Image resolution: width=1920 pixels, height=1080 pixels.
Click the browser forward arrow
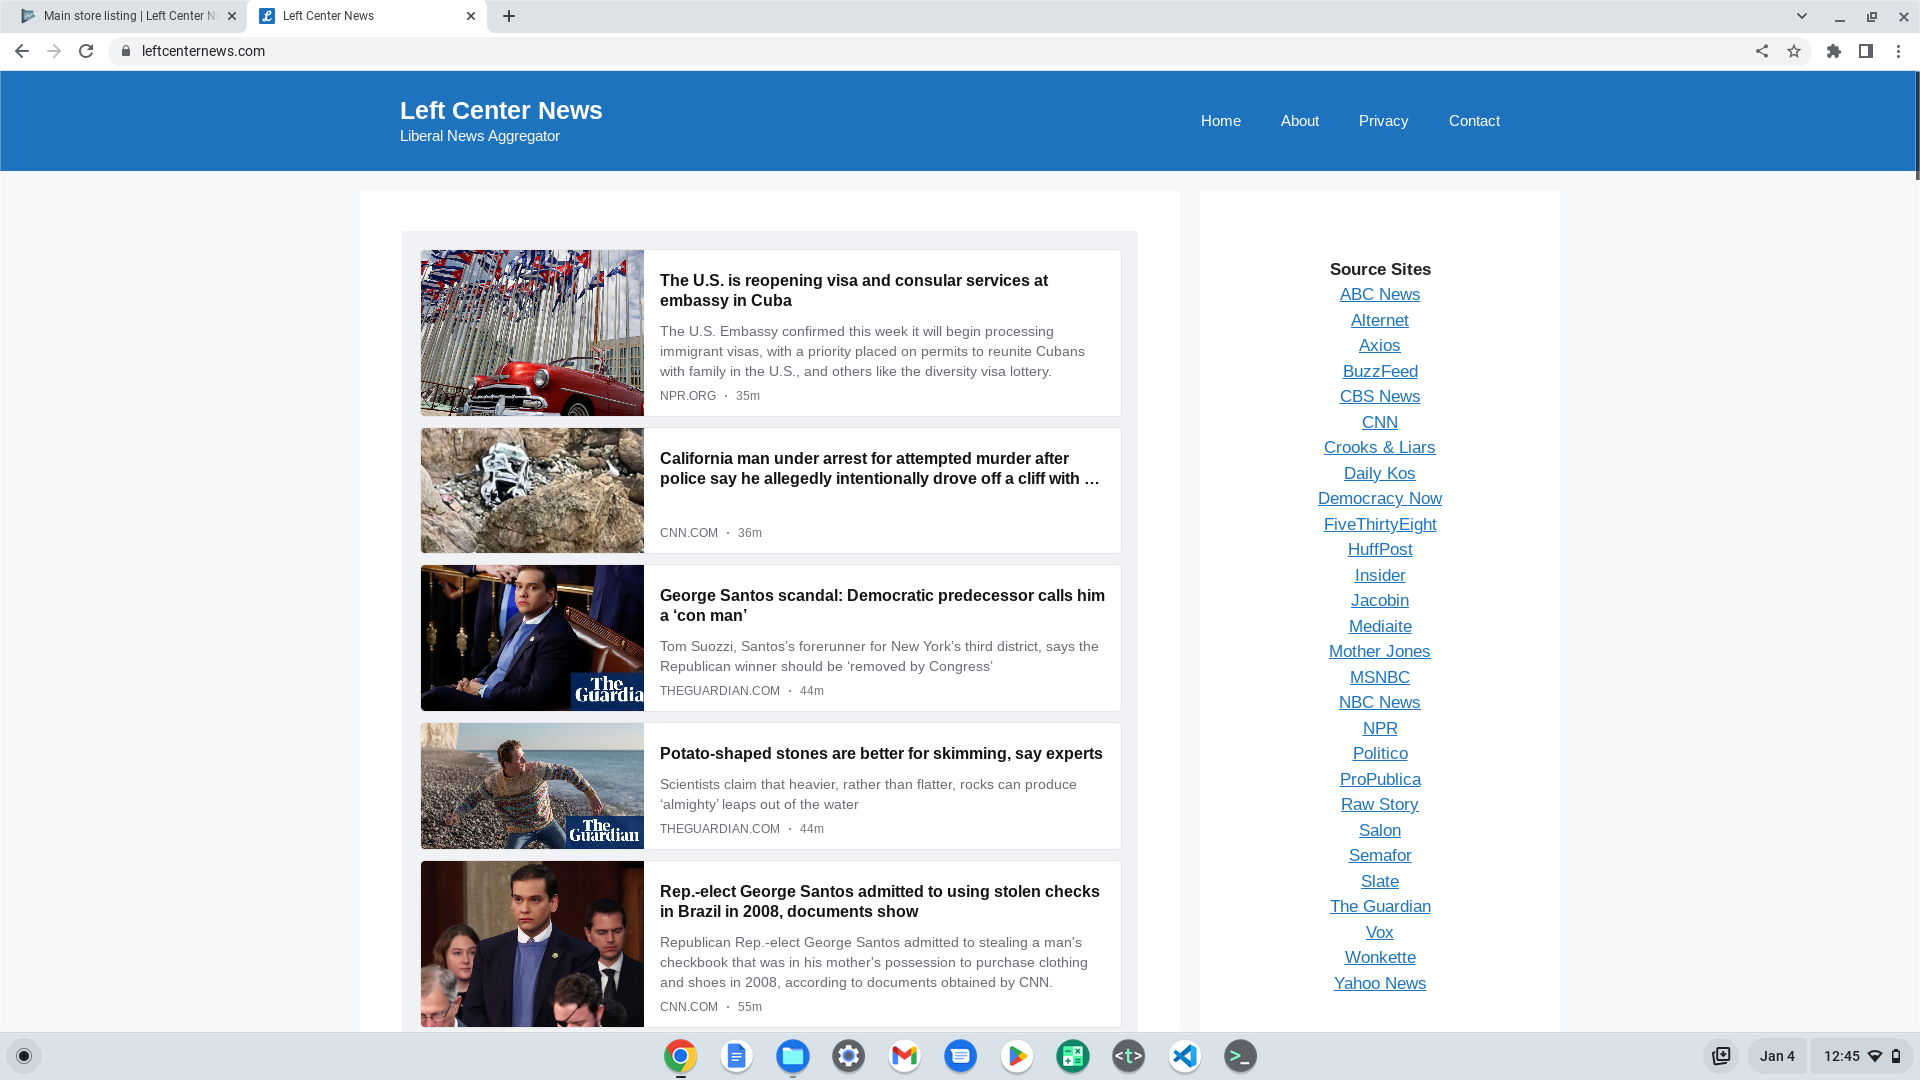[54, 51]
